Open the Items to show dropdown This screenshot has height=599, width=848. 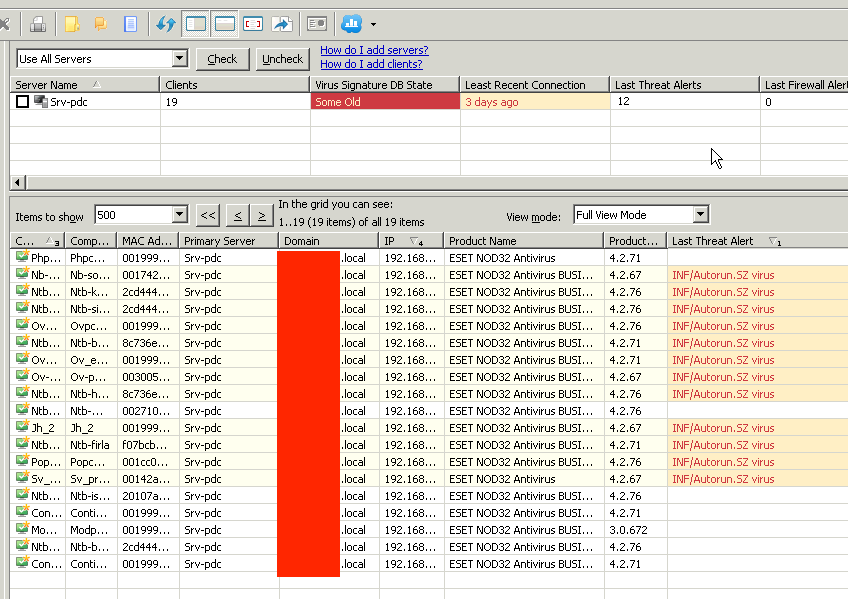coord(180,215)
